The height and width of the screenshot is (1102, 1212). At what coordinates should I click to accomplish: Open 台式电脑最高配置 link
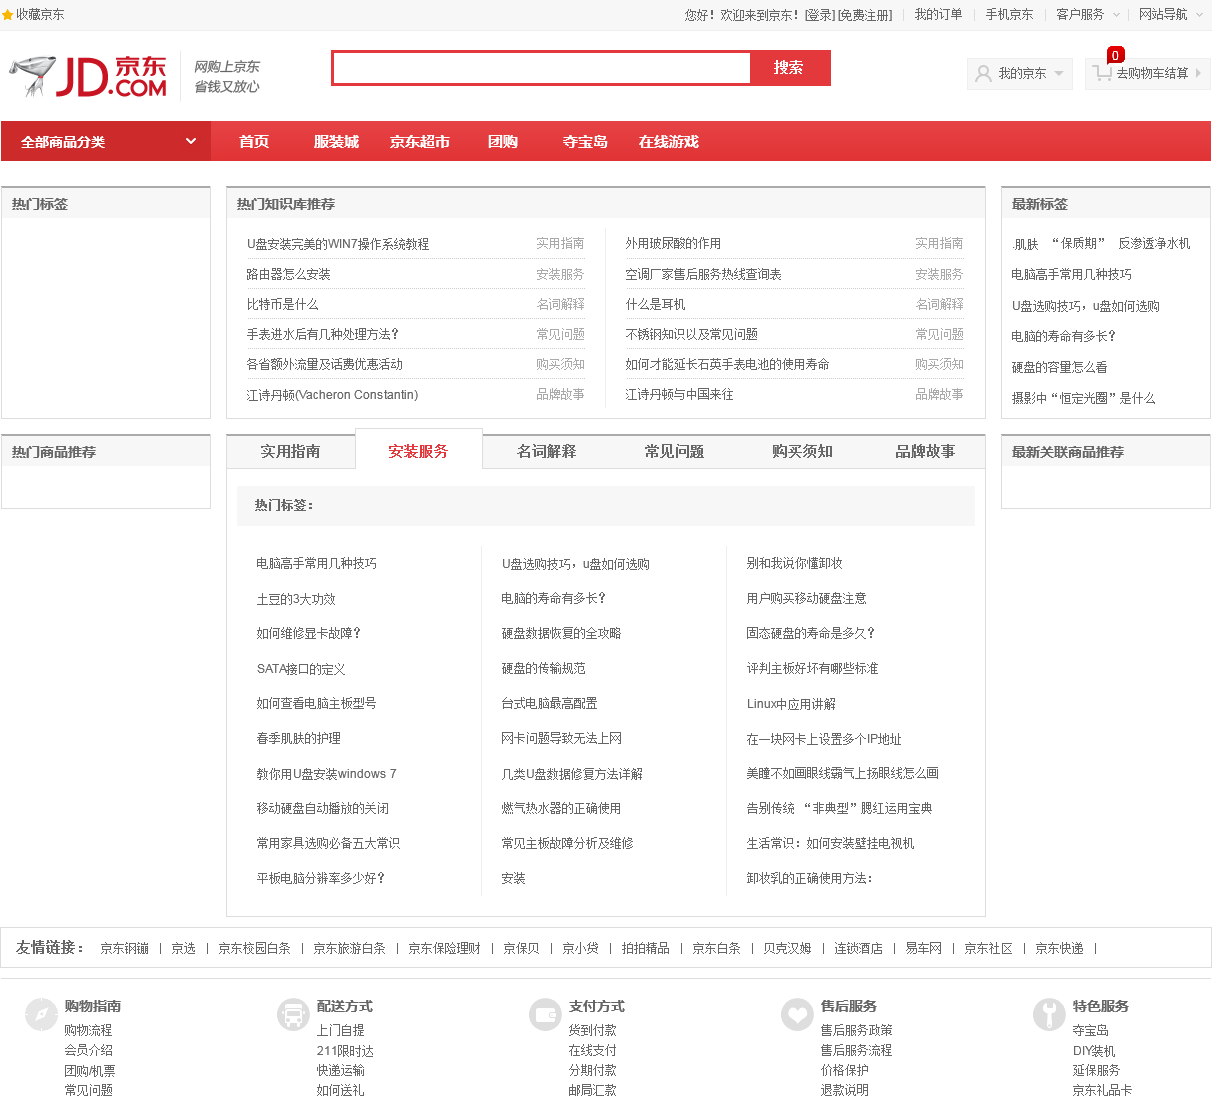550,703
